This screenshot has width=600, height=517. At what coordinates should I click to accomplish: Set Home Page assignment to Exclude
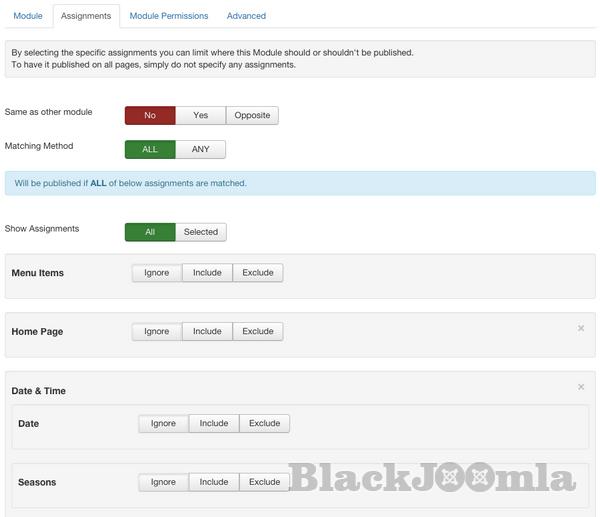pyautogui.click(x=258, y=331)
